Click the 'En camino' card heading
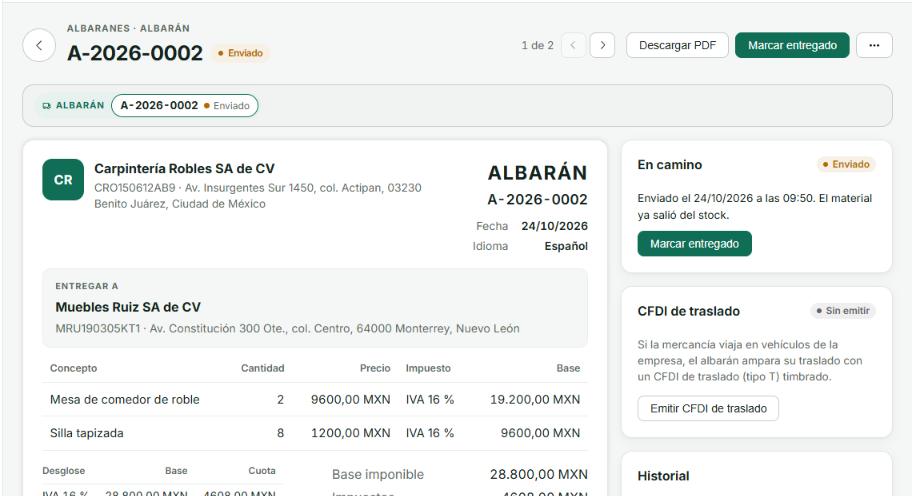 (669, 165)
